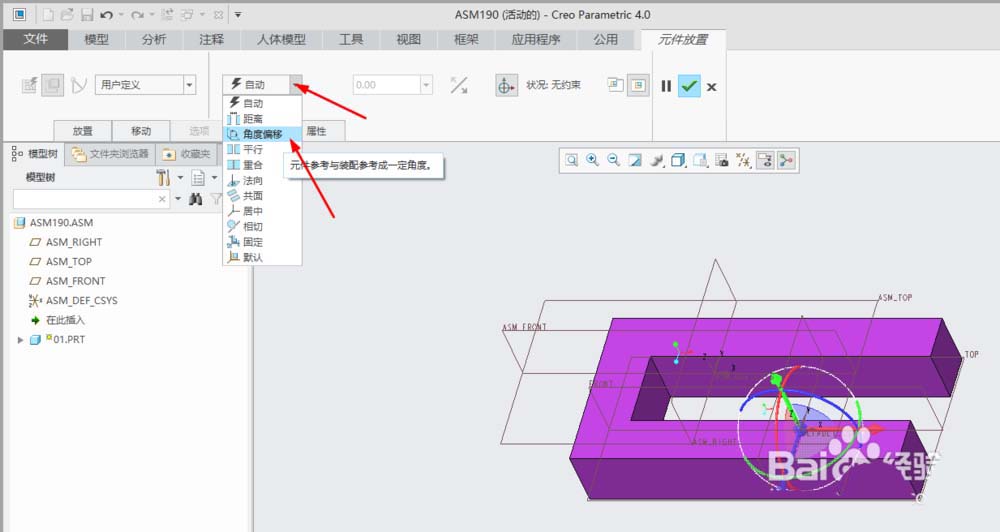Click the Redo arrow in quick access toolbar
The image size is (1000, 532).
click(137, 14)
